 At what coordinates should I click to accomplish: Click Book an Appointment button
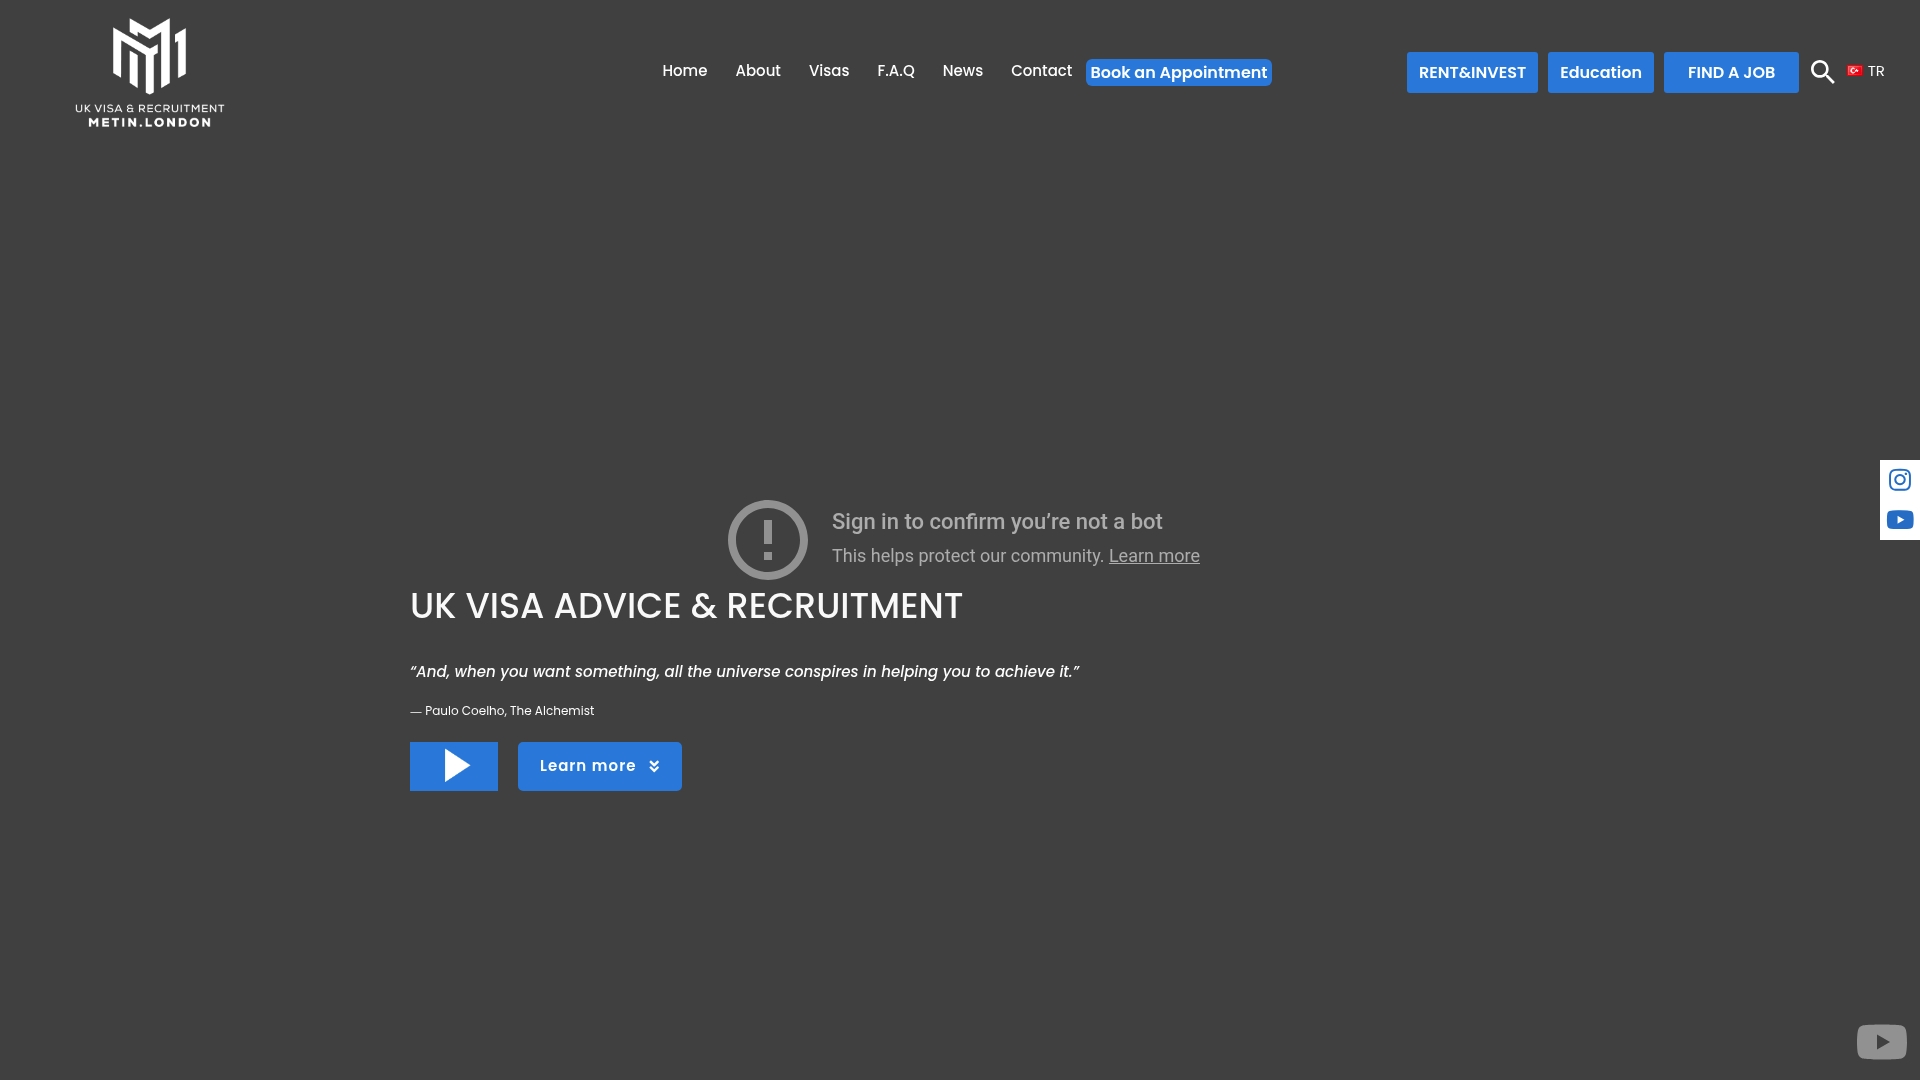tap(1178, 72)
